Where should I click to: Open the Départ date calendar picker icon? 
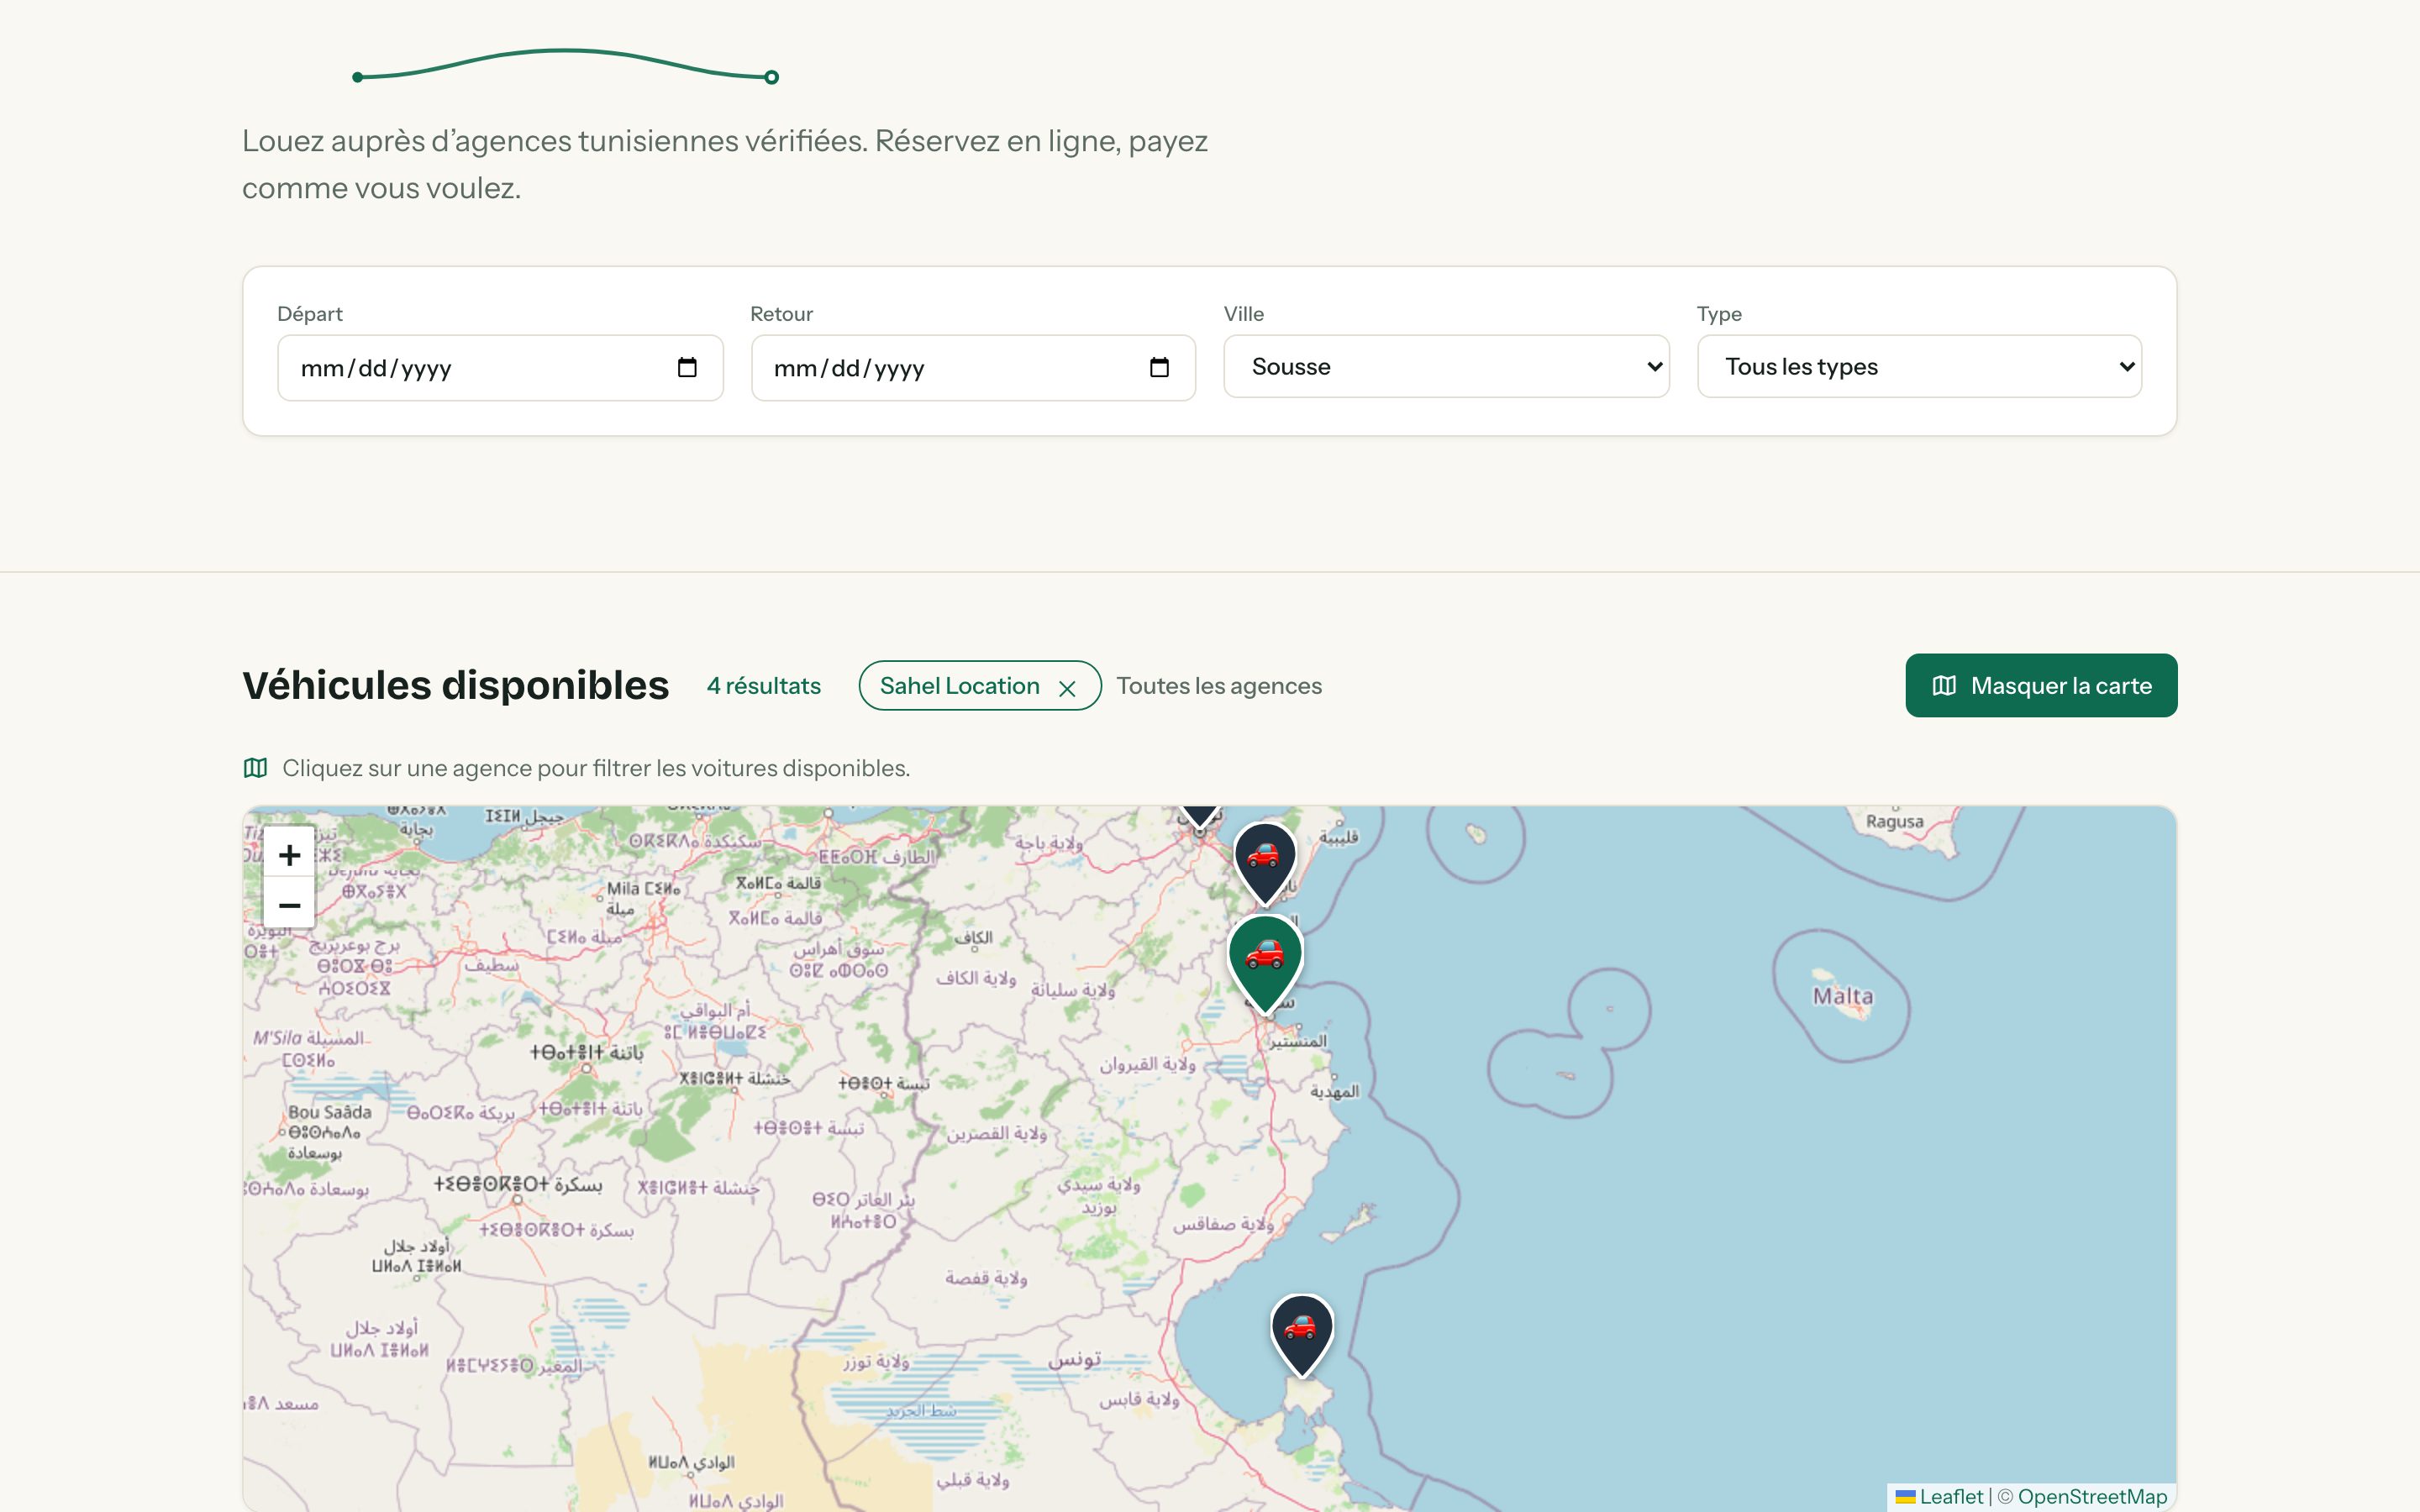click(x=687, y=367)
